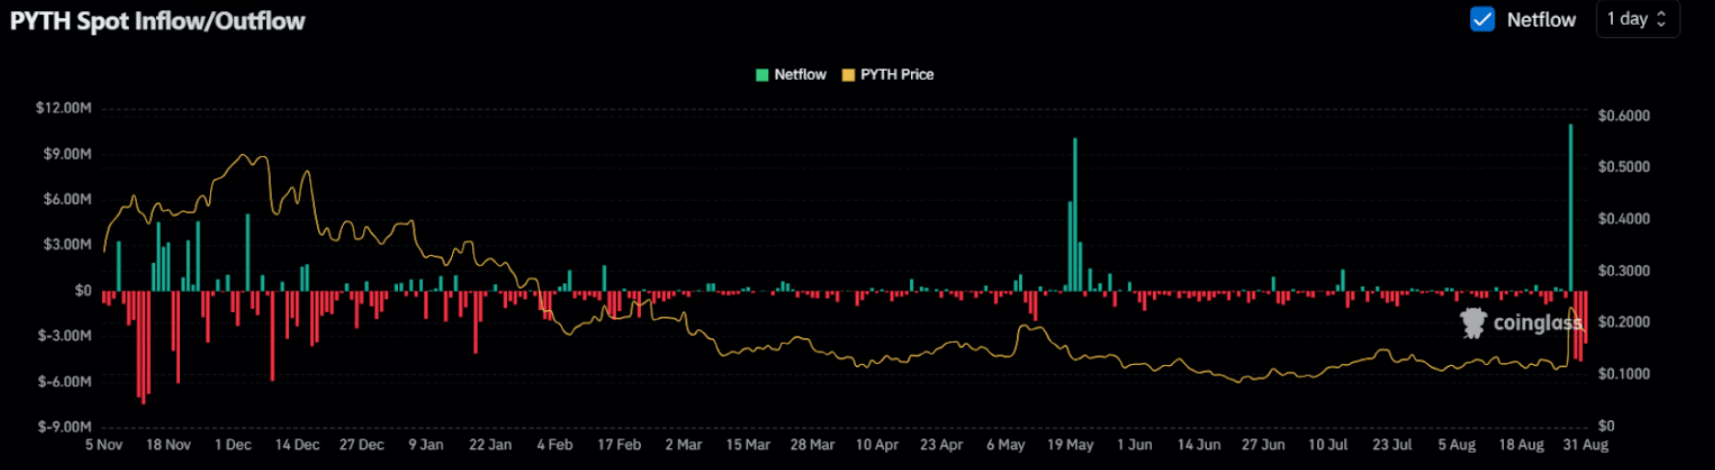Click the 22 Jan date label
Image resolution: width=1715 pixels, height=470 pixels.
pyautogui.click(x=490, y=445)
